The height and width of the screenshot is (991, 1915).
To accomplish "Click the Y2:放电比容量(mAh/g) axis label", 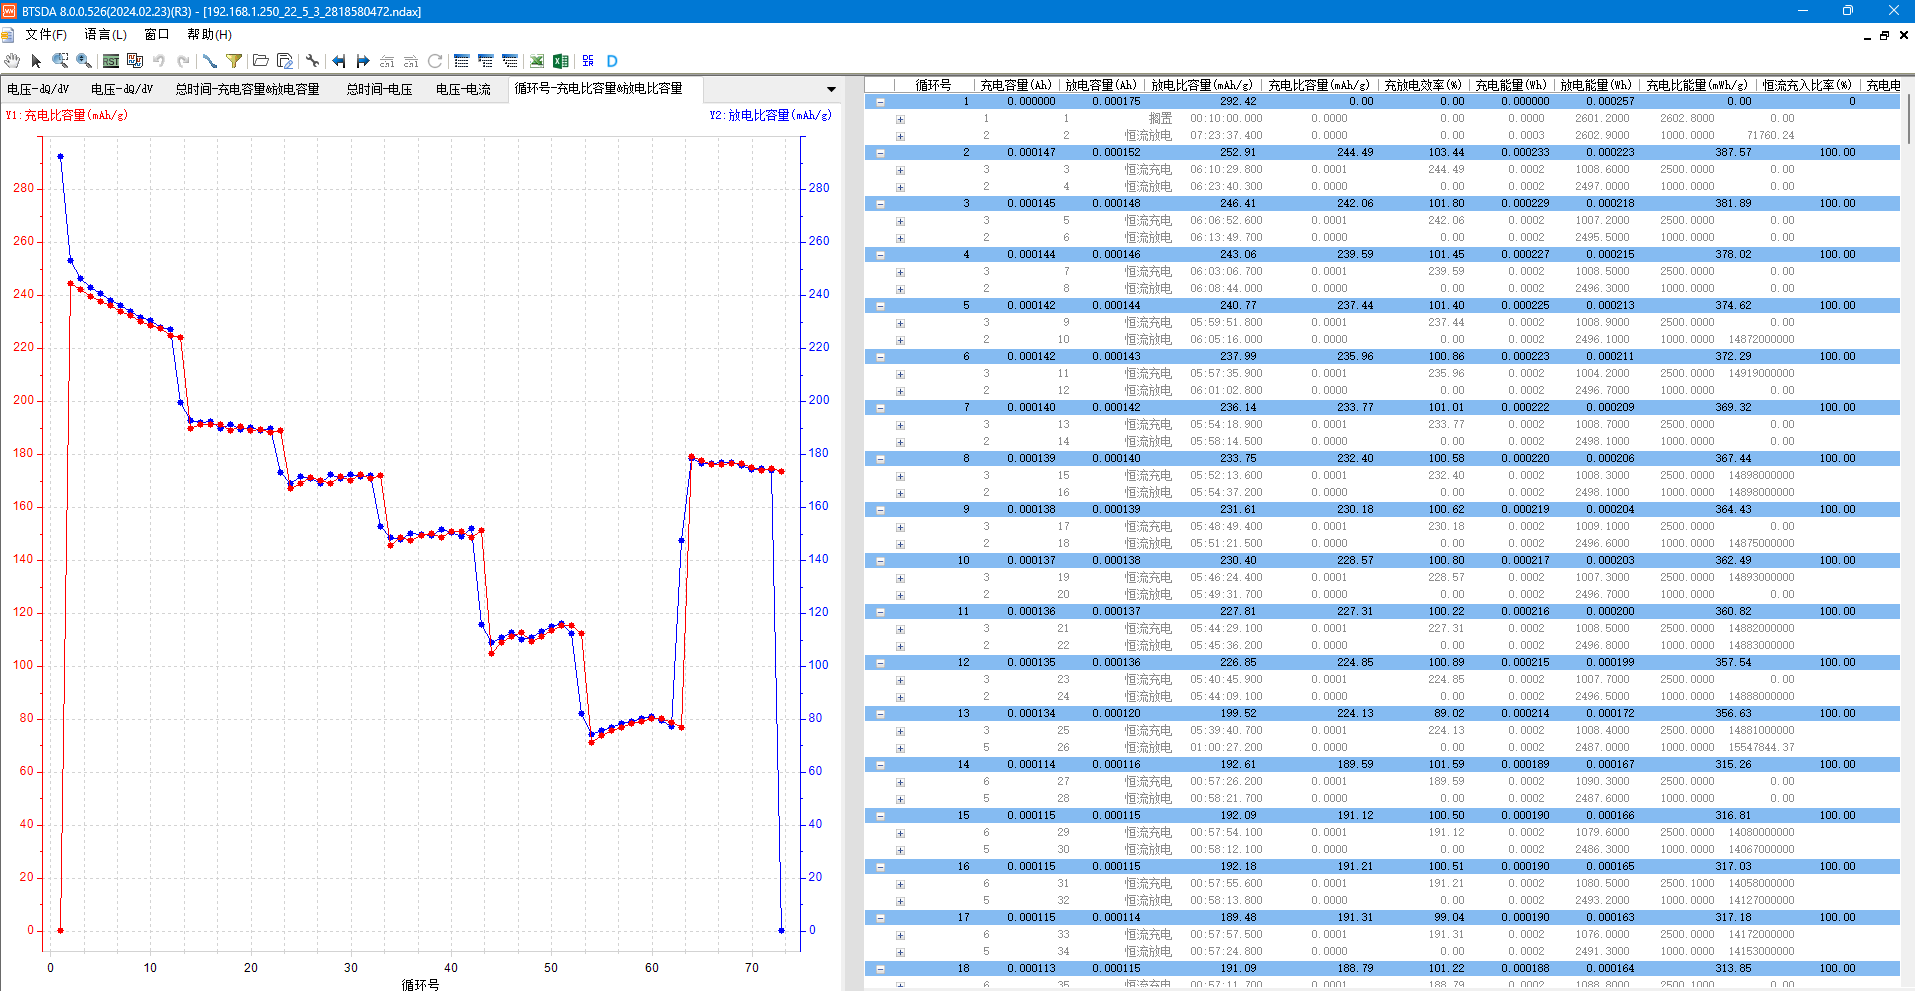I will (770, 116).
